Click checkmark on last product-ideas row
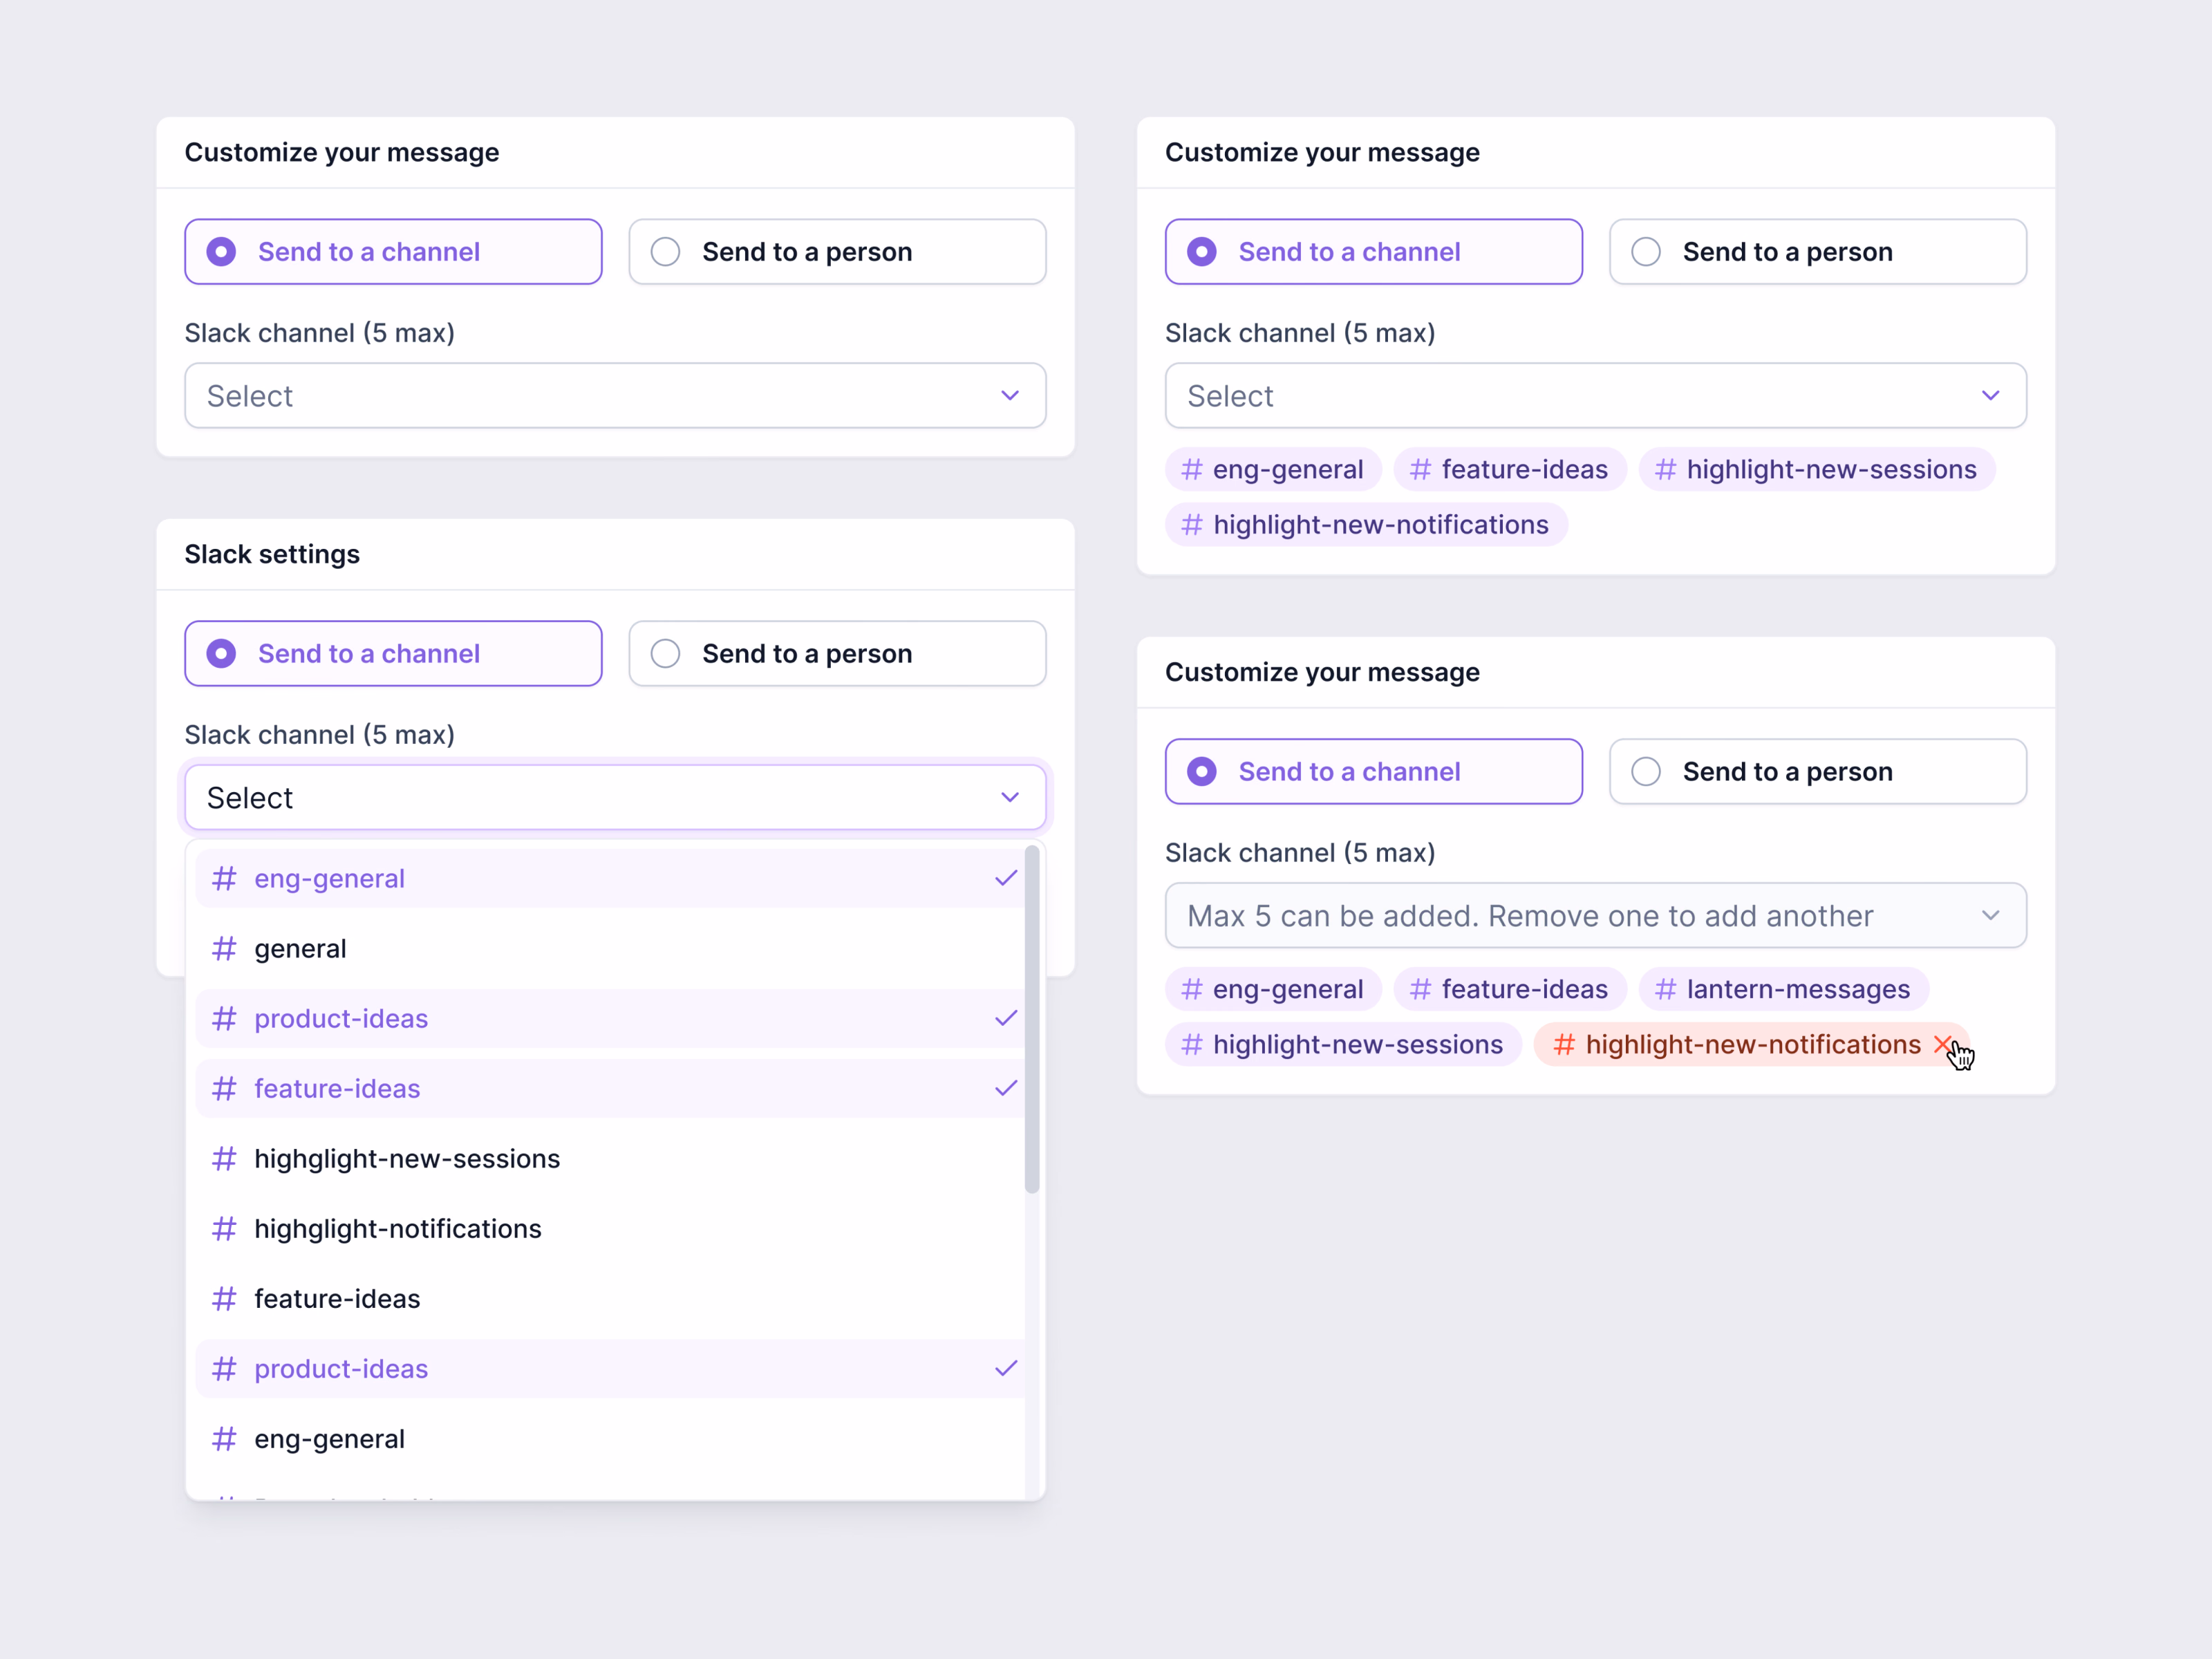This screenshot has height=1659, width=2212. tap(1006, 1369)
